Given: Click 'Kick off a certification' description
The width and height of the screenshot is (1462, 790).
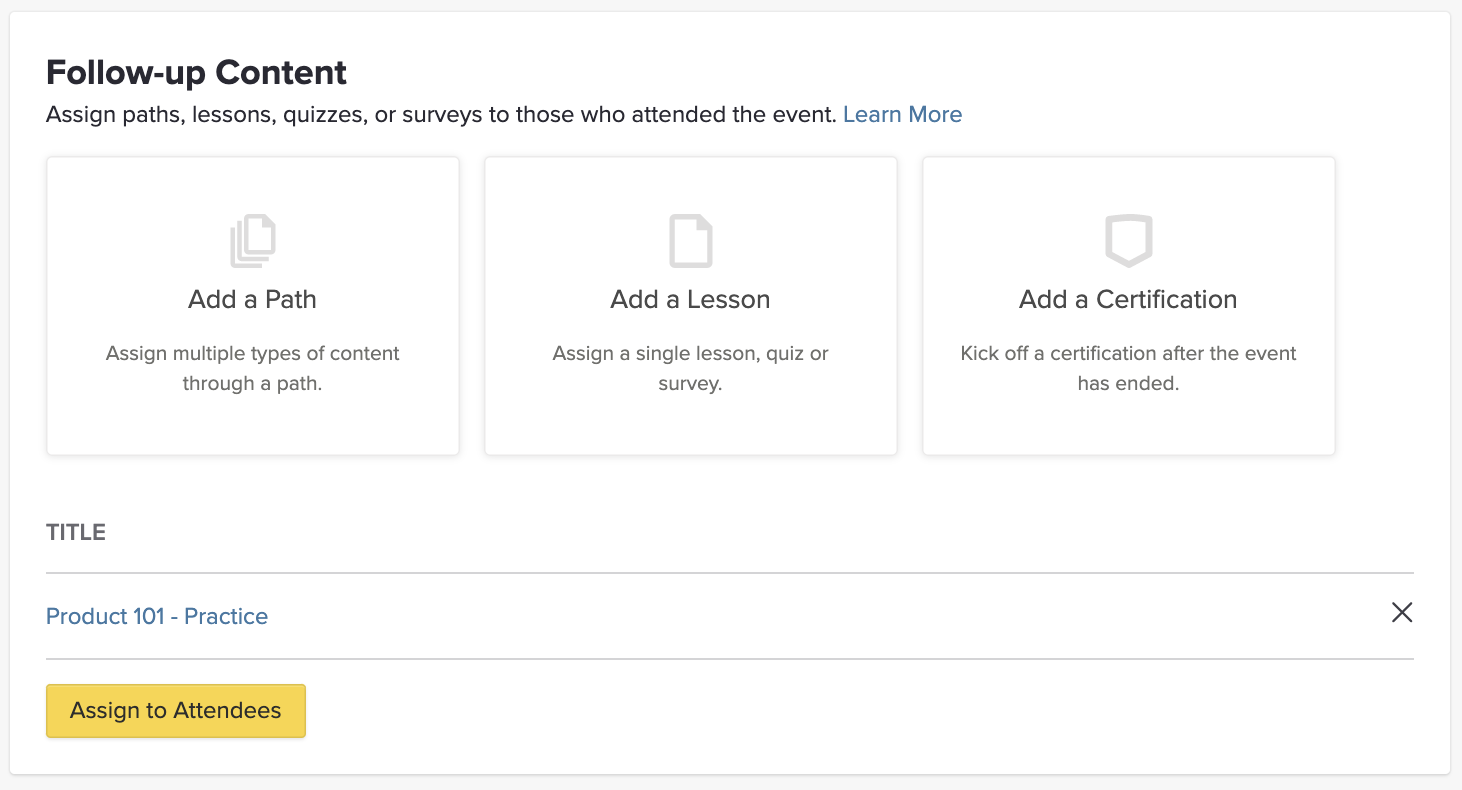Looking at the screenshot, I should [x=1129, y=368].
